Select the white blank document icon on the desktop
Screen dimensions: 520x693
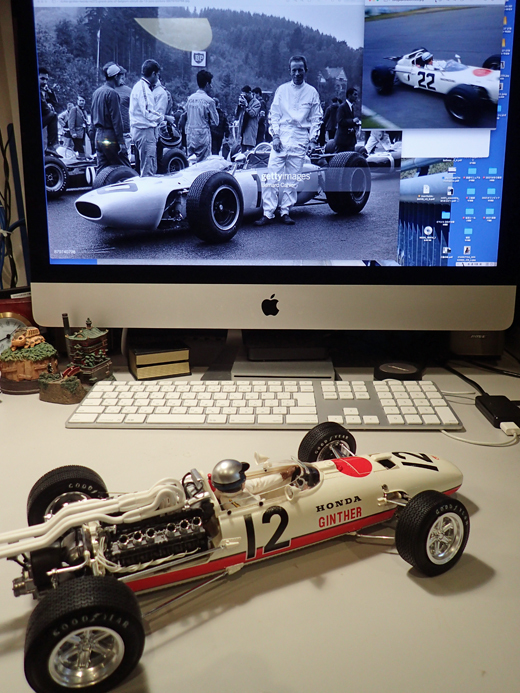click(426, 189)
